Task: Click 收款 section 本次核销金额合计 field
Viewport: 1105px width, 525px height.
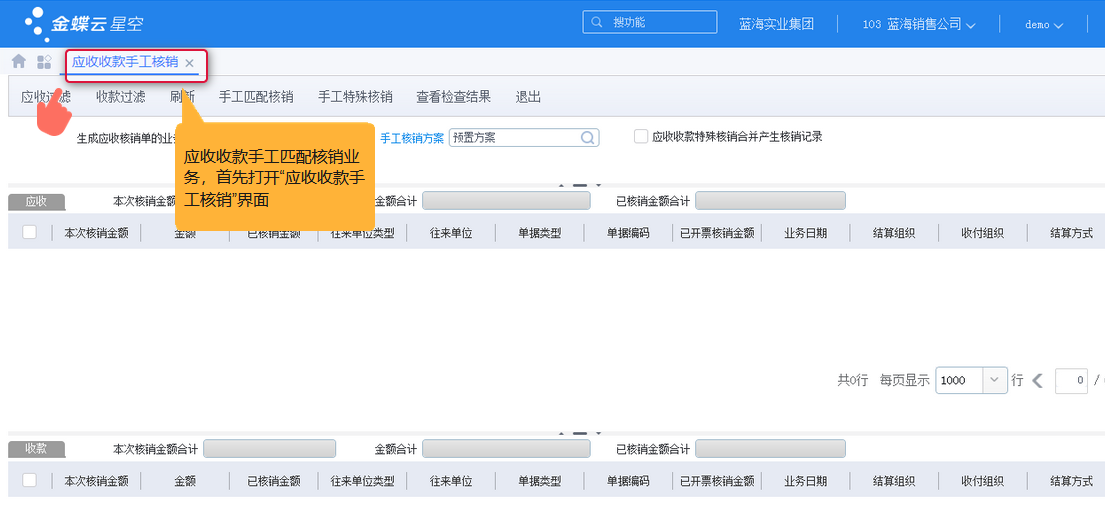Action: point(269,449)
